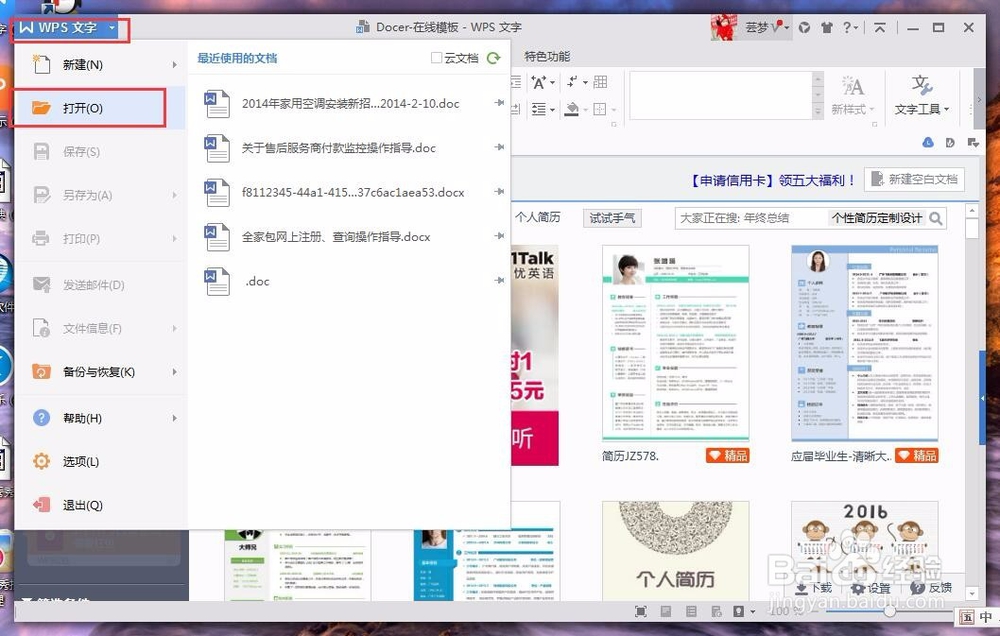
Task: Pin the 2014年家用空调安装新招 document
Action: [499, 103]
